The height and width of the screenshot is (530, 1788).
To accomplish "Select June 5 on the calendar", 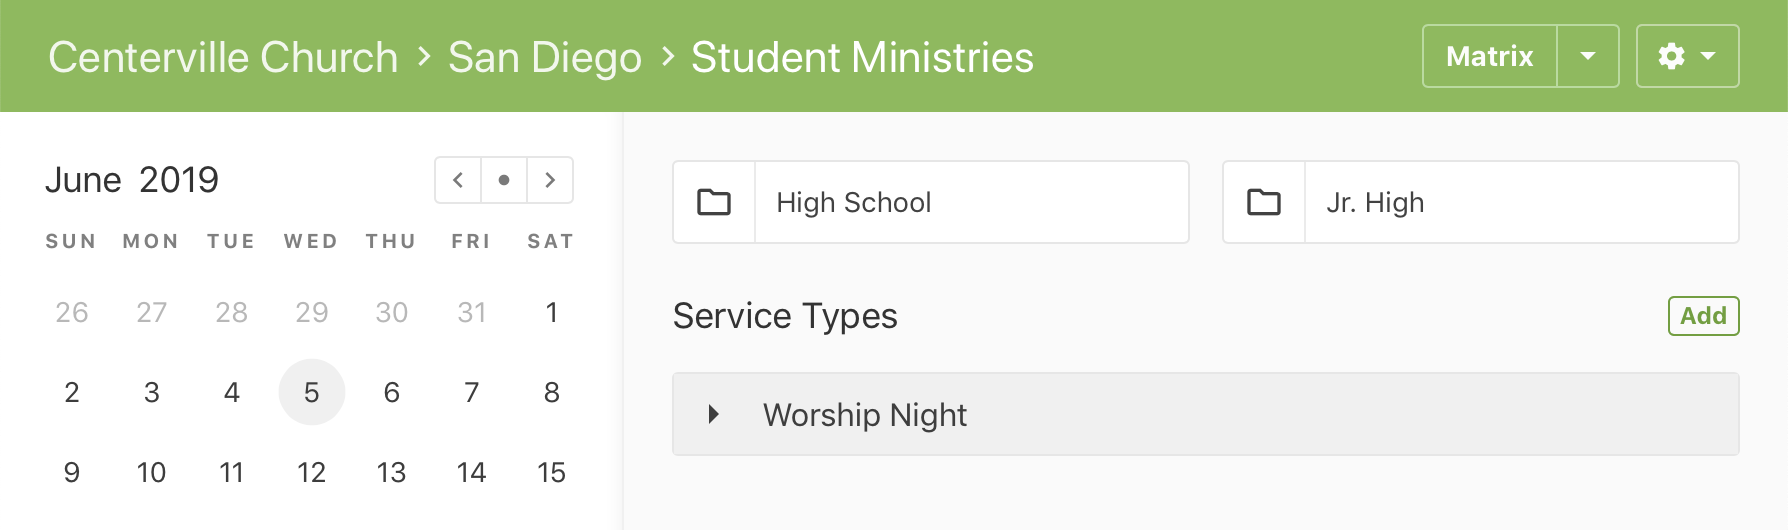I will click(312, 392).
